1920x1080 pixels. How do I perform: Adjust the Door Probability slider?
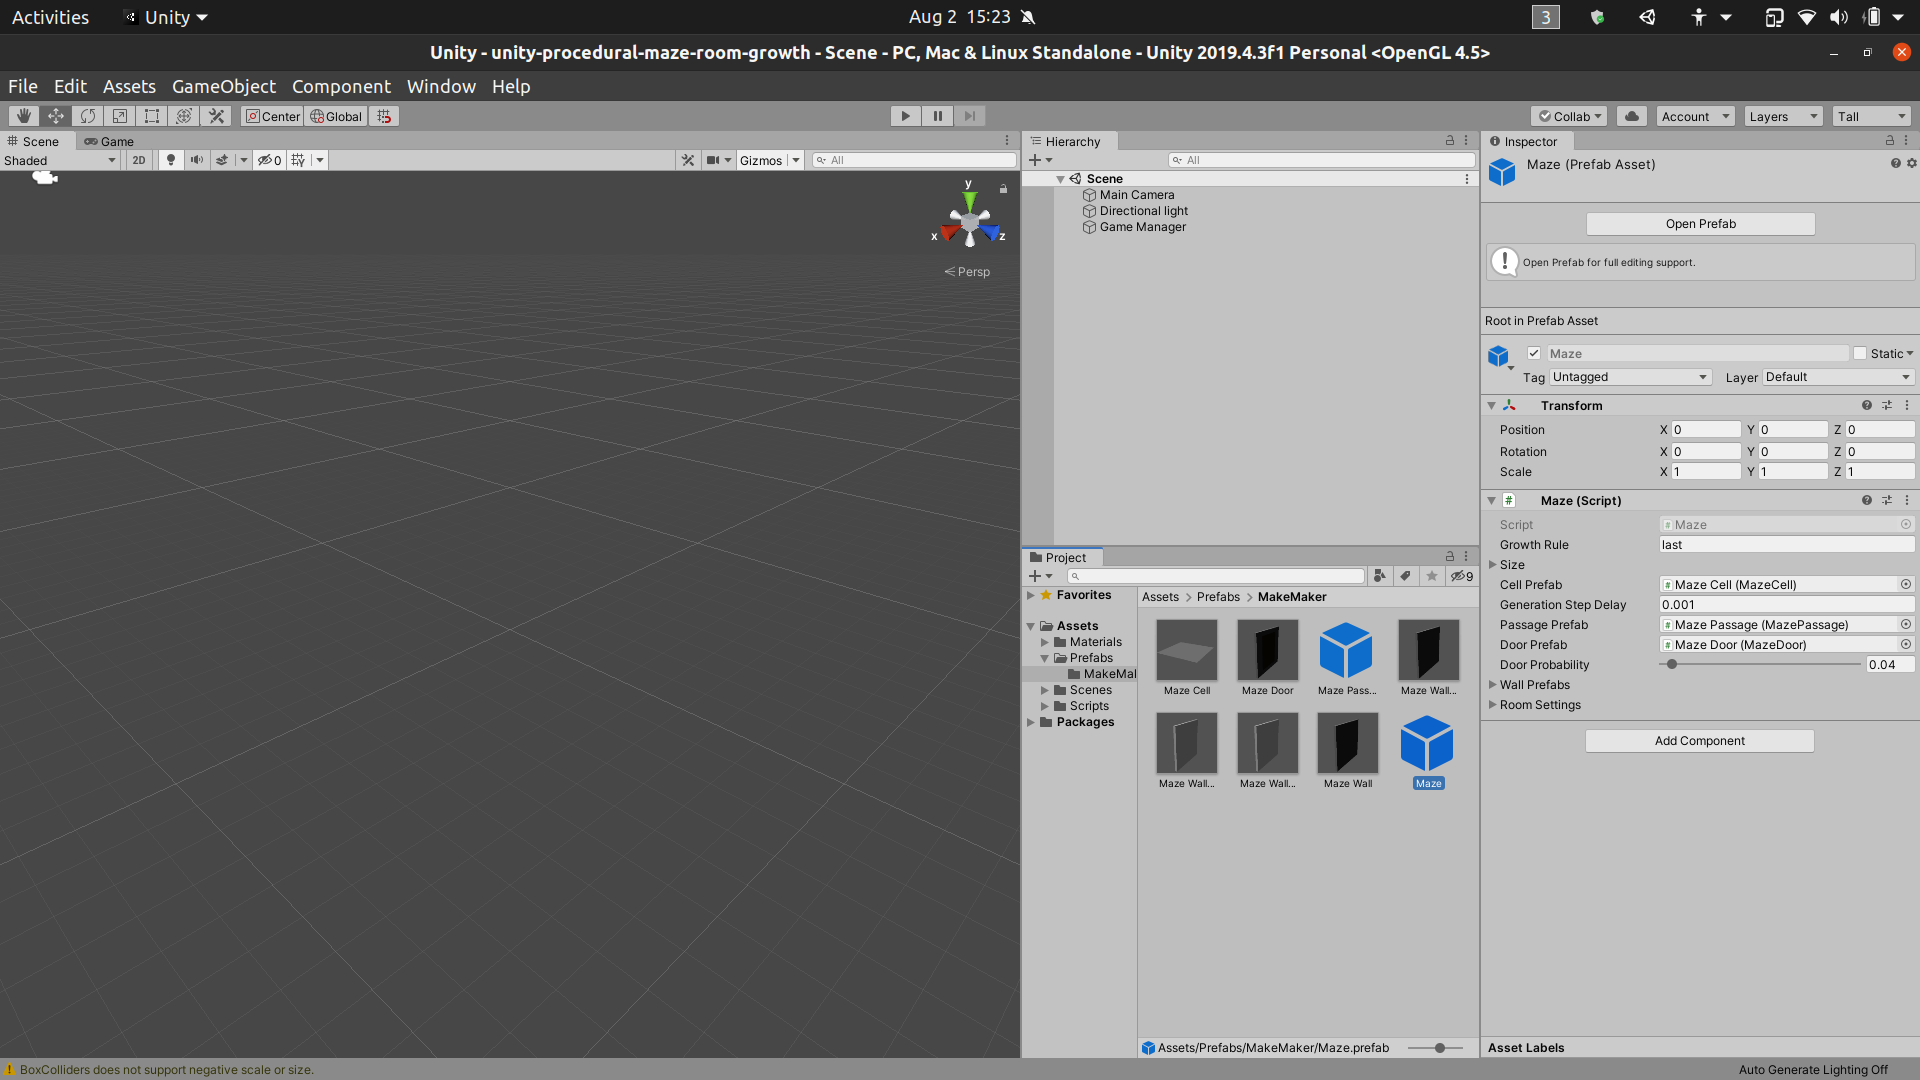(1671, 665)
